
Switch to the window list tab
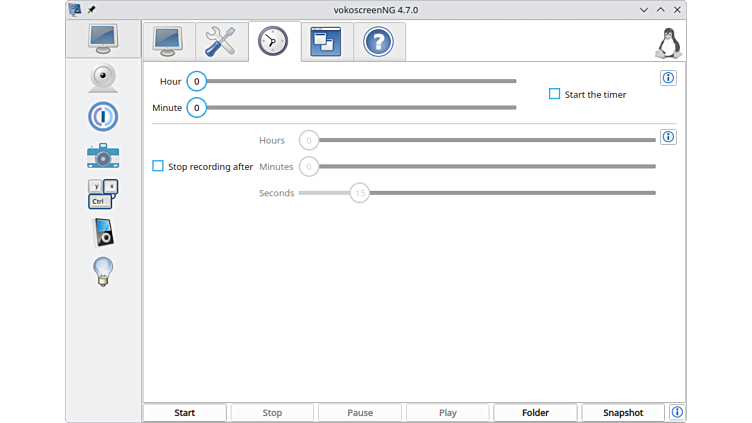coord(325,42)
